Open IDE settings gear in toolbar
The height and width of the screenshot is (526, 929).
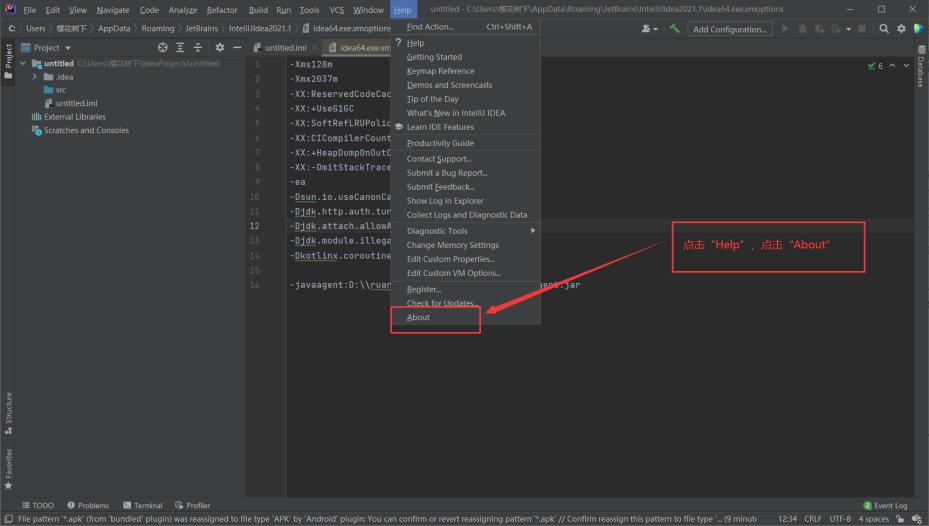point(901,28)
